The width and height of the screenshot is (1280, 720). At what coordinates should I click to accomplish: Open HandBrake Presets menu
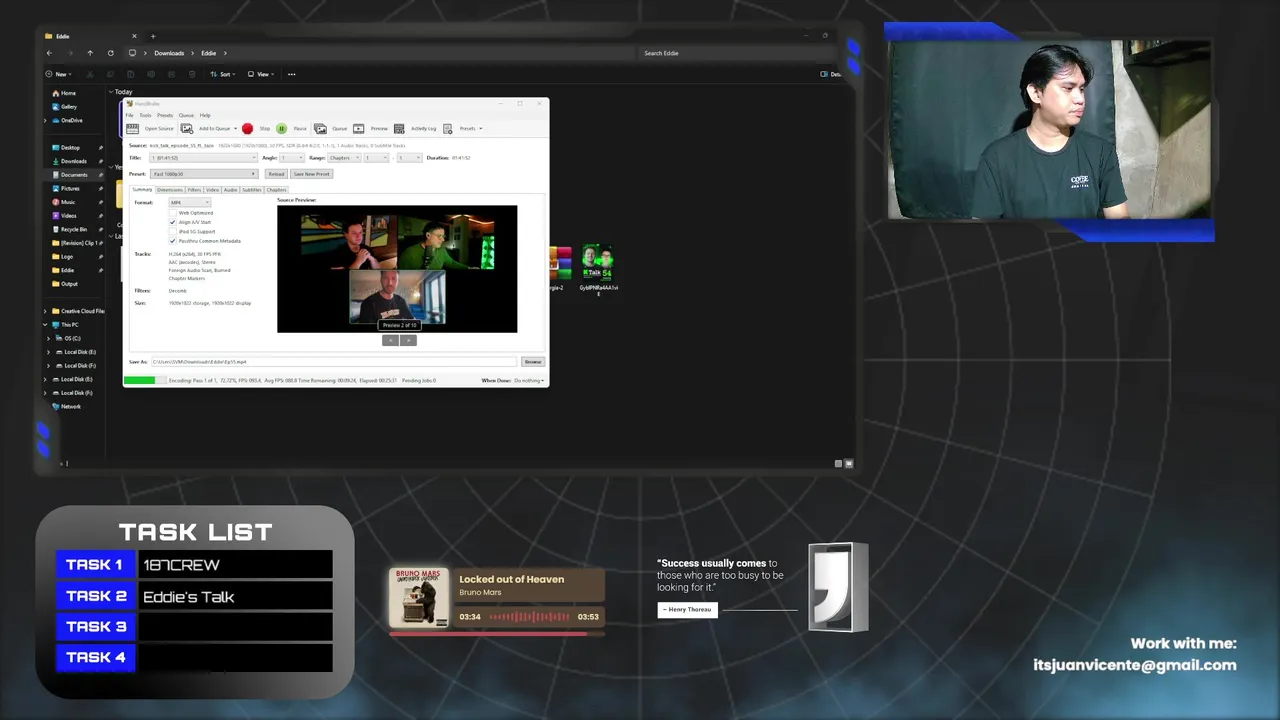165,115
